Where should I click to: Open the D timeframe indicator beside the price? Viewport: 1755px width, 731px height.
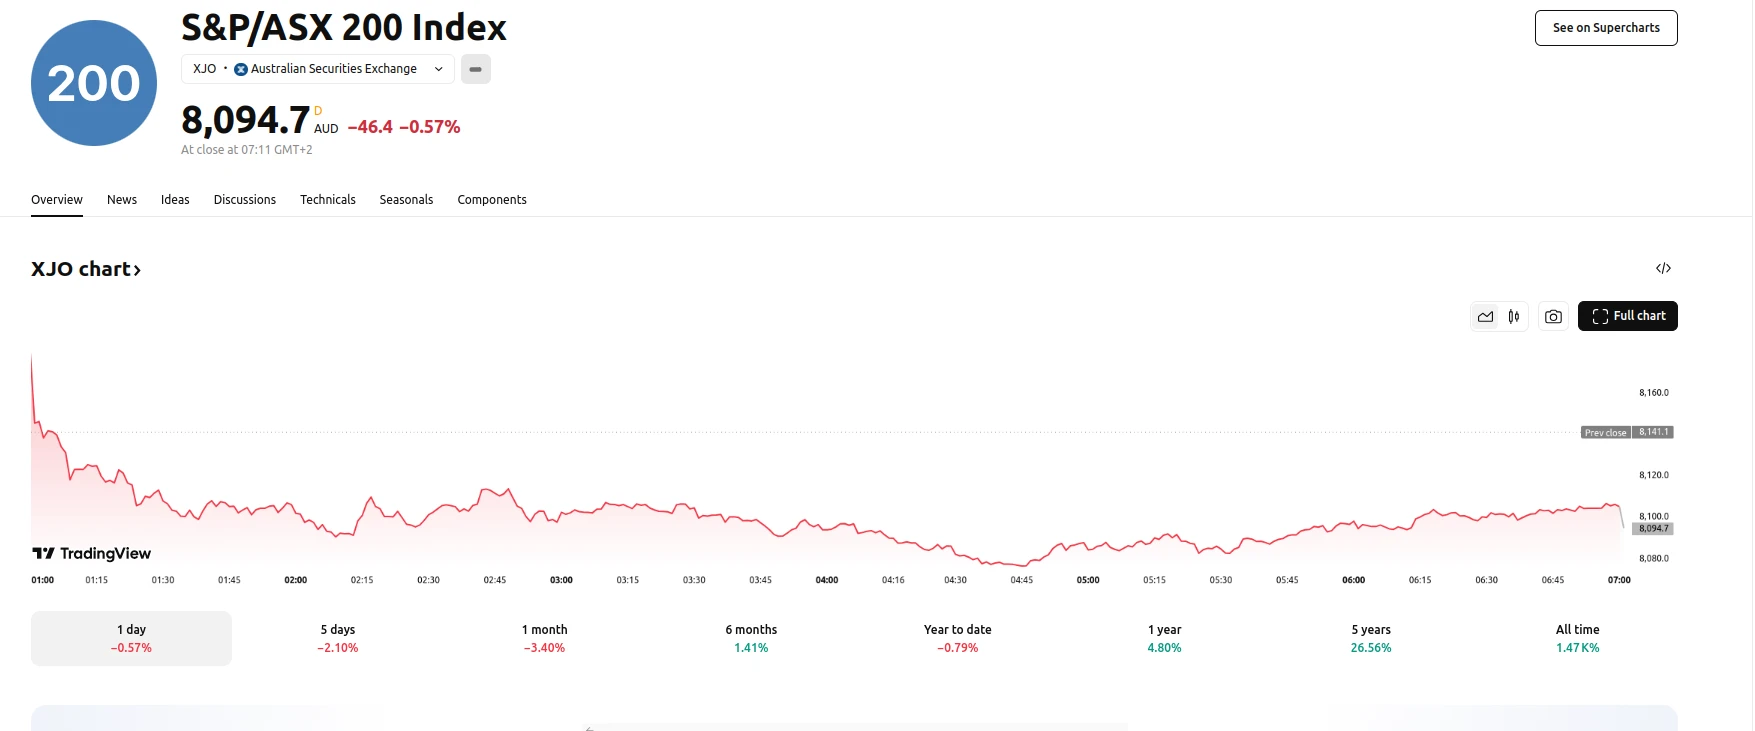(317, 111)
